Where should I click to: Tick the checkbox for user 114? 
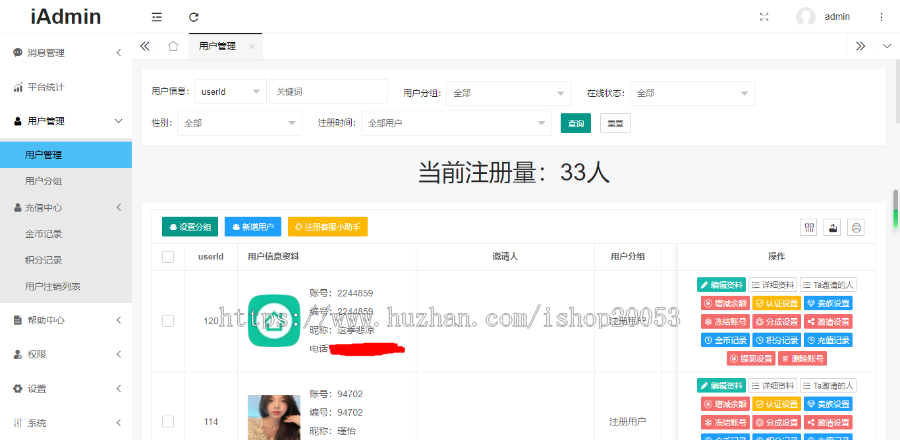click(168, 422)
